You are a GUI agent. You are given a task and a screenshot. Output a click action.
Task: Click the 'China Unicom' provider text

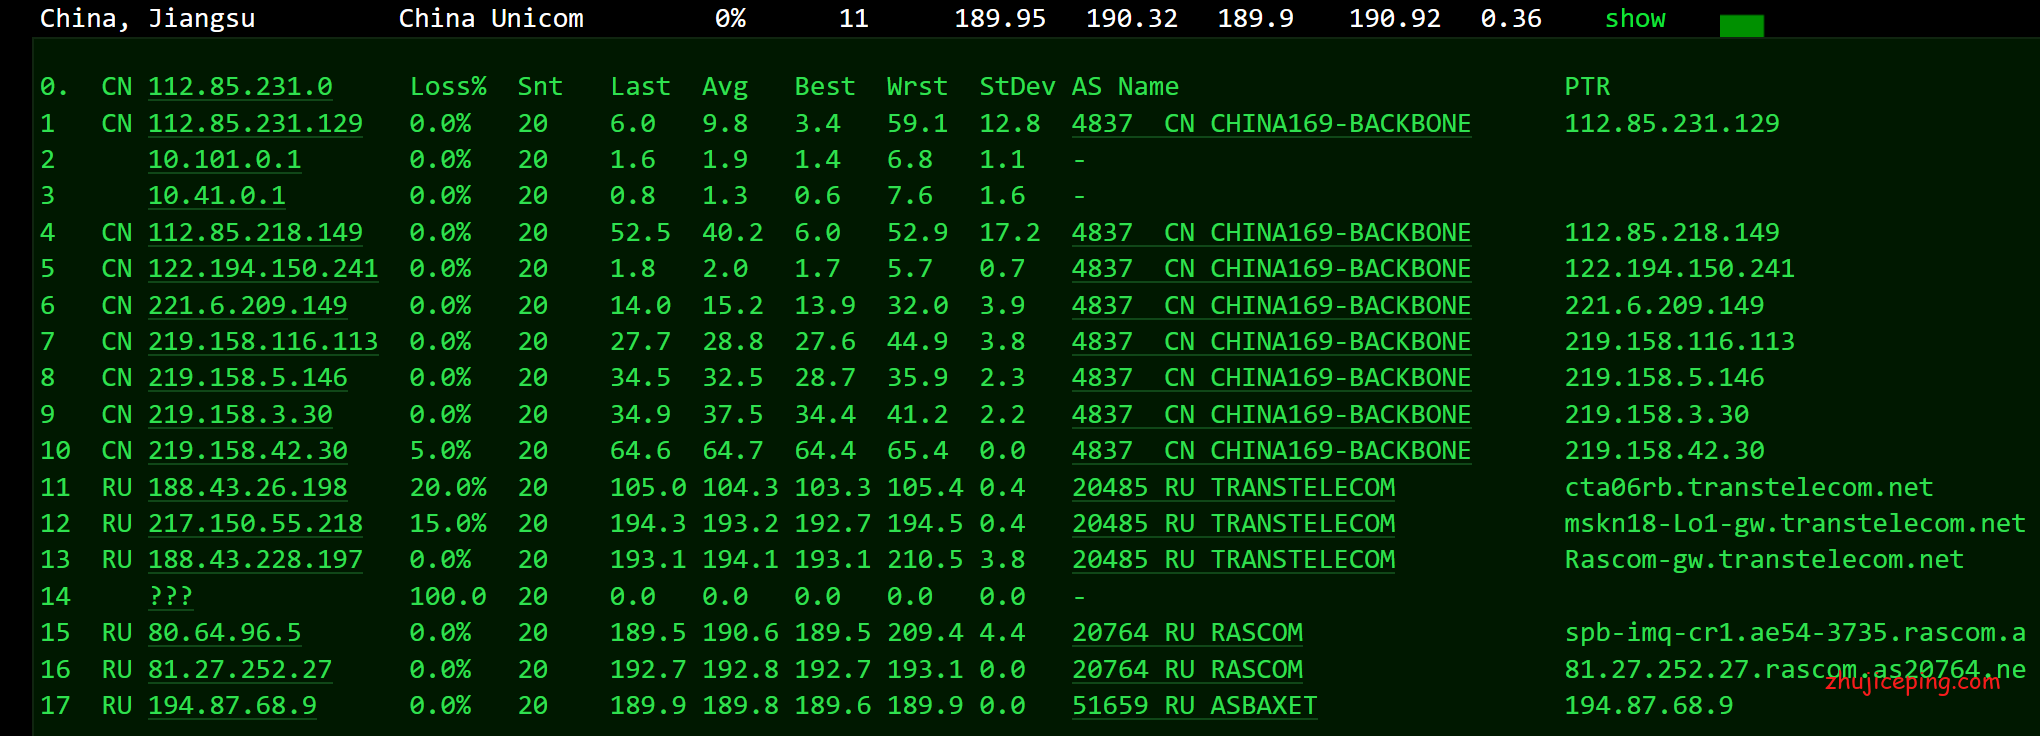(x=491, y=19)
